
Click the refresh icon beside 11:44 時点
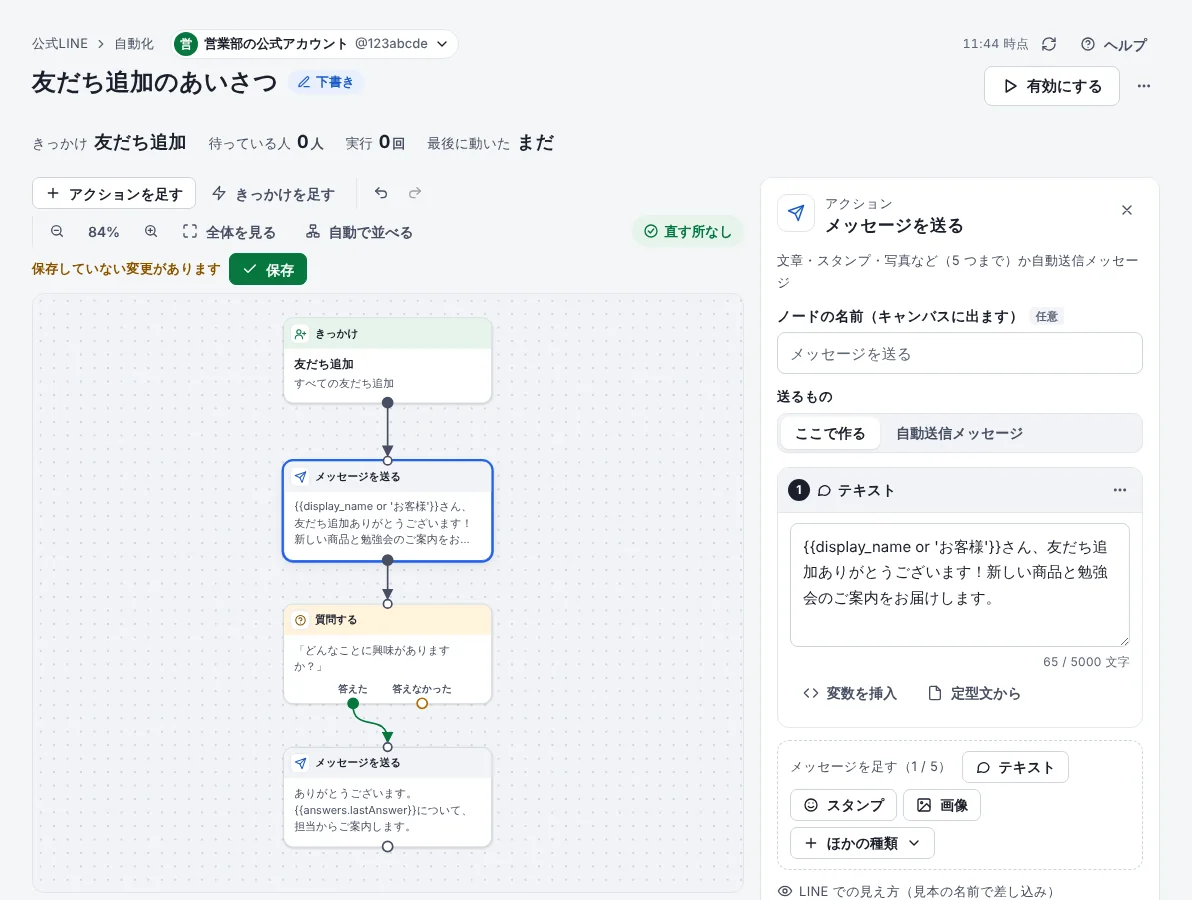click(1049, 44)
